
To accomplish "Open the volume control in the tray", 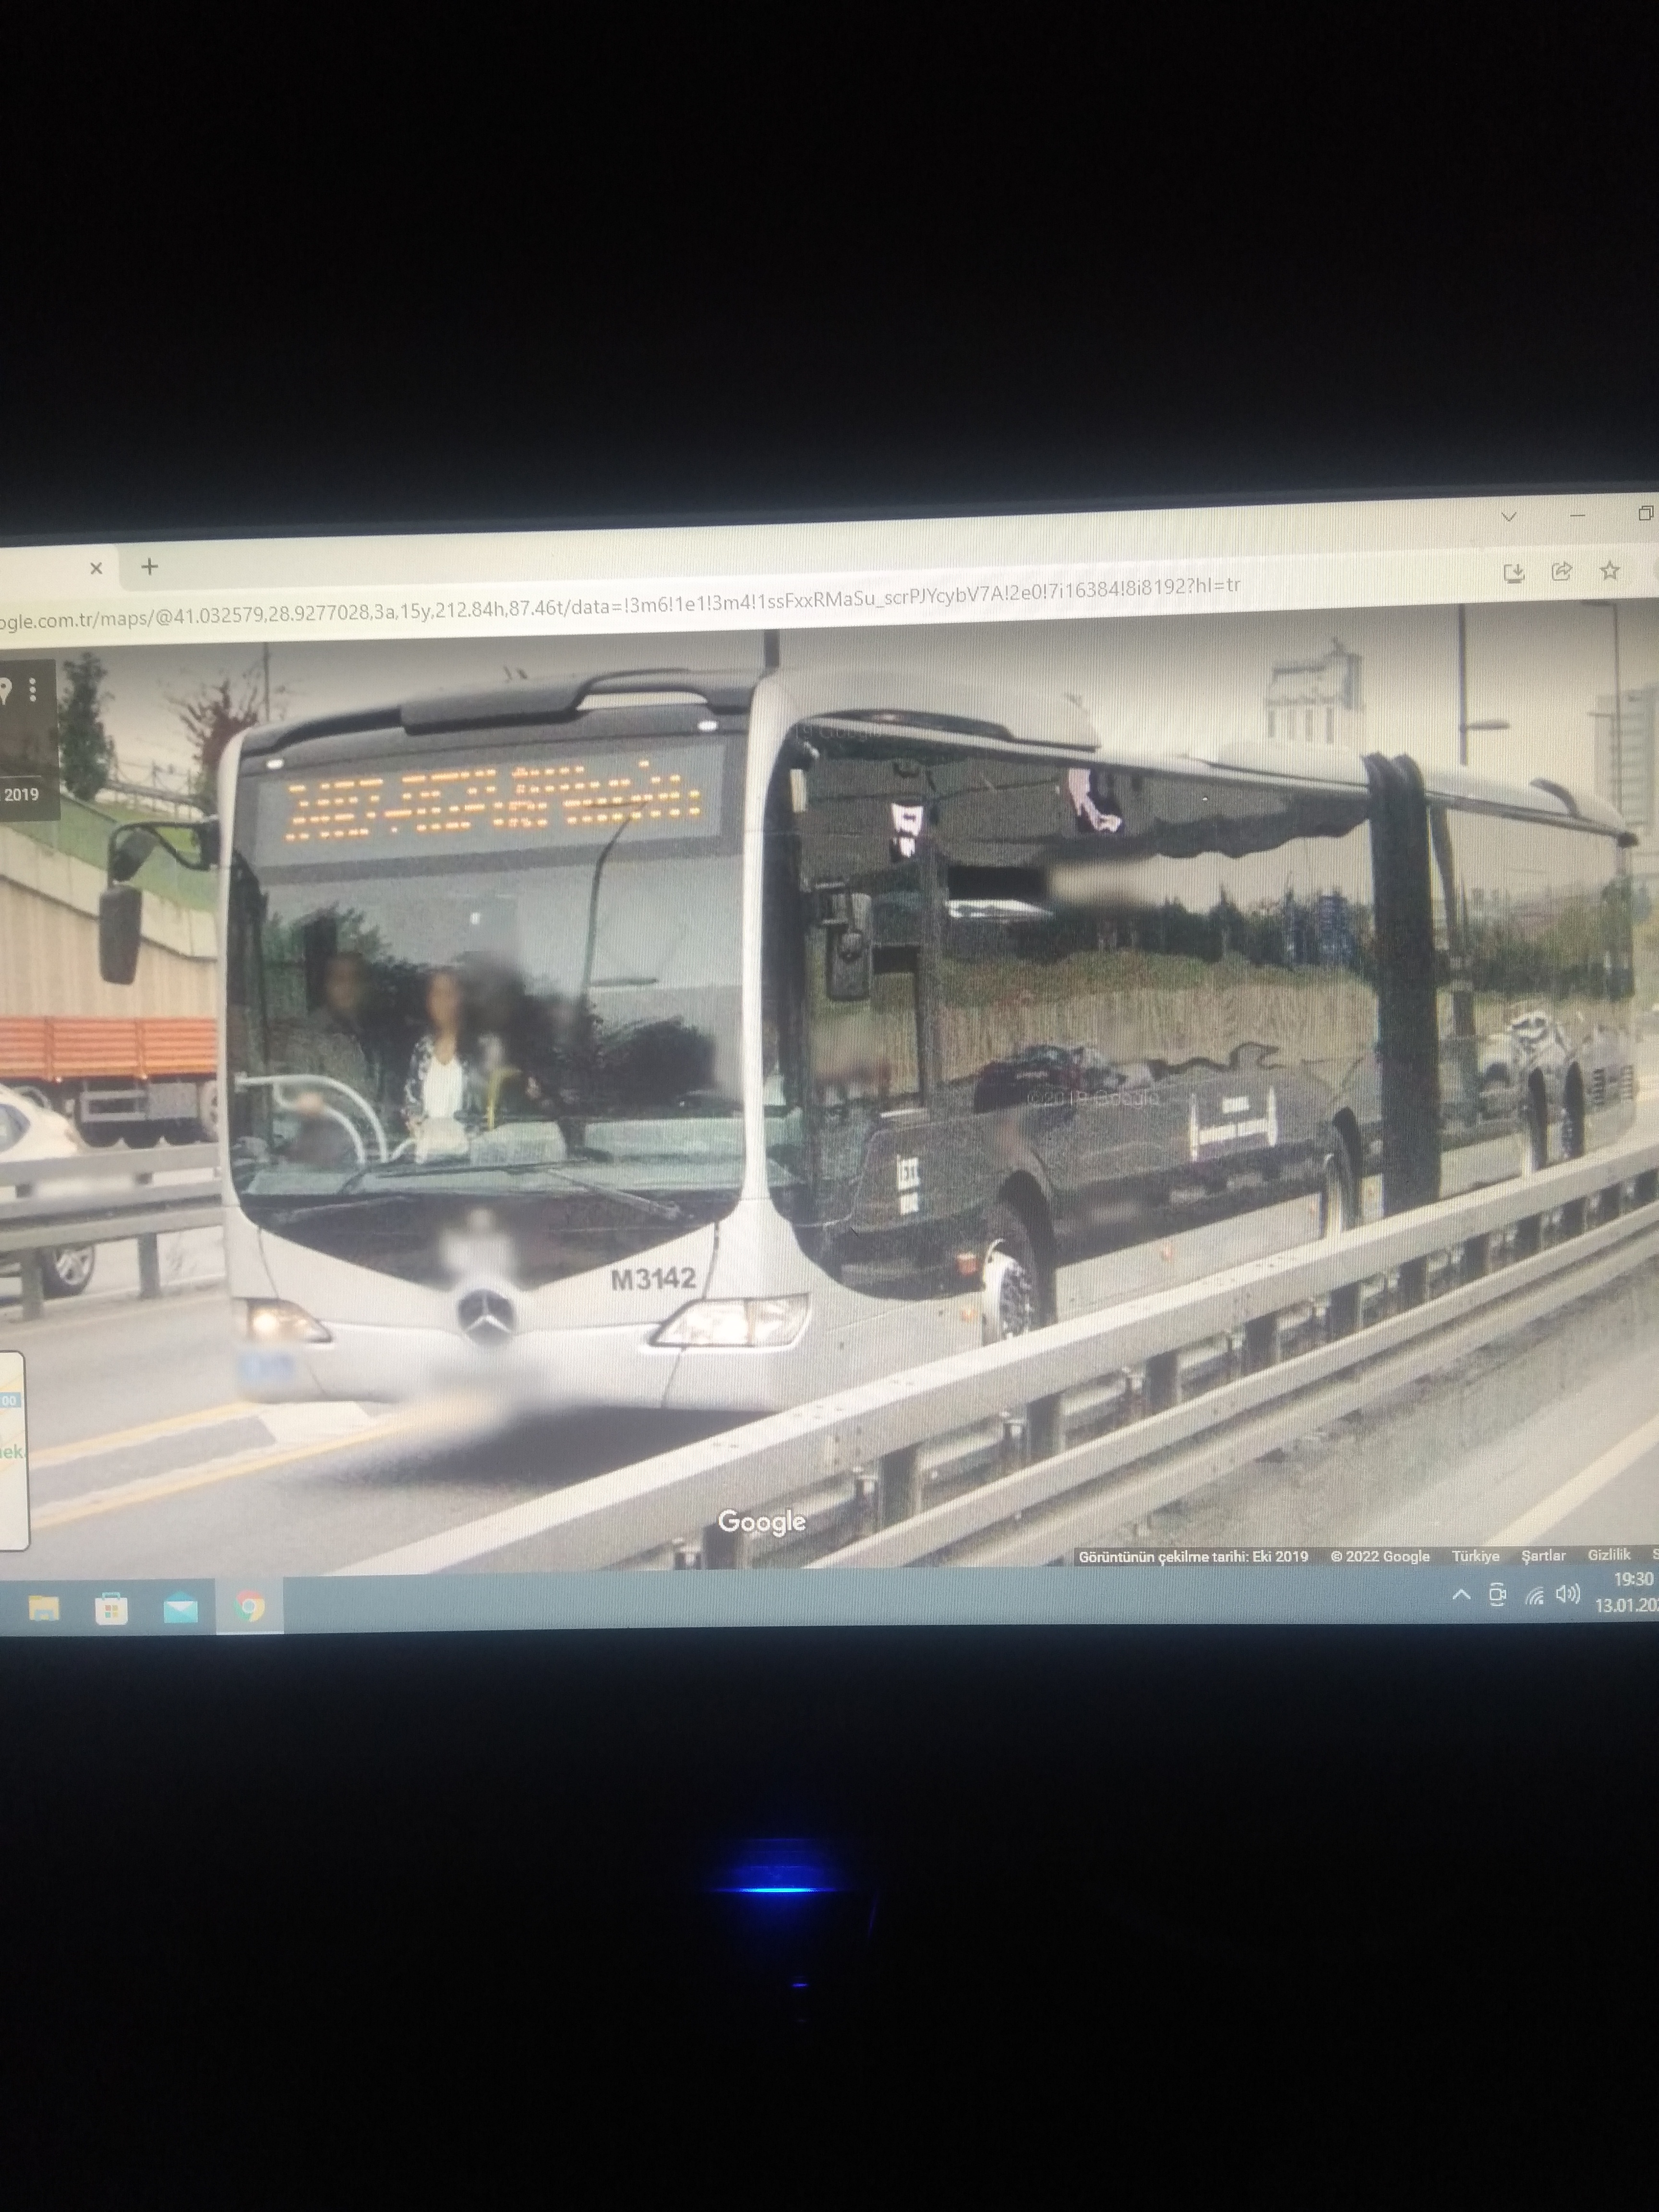I will 1567,1594.
